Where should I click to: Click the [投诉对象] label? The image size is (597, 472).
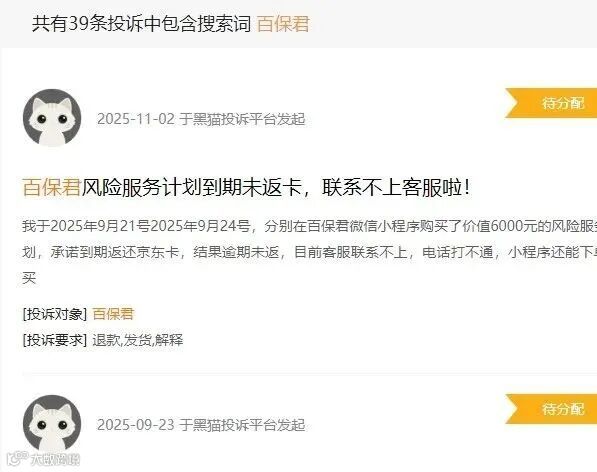pos(55,314)
